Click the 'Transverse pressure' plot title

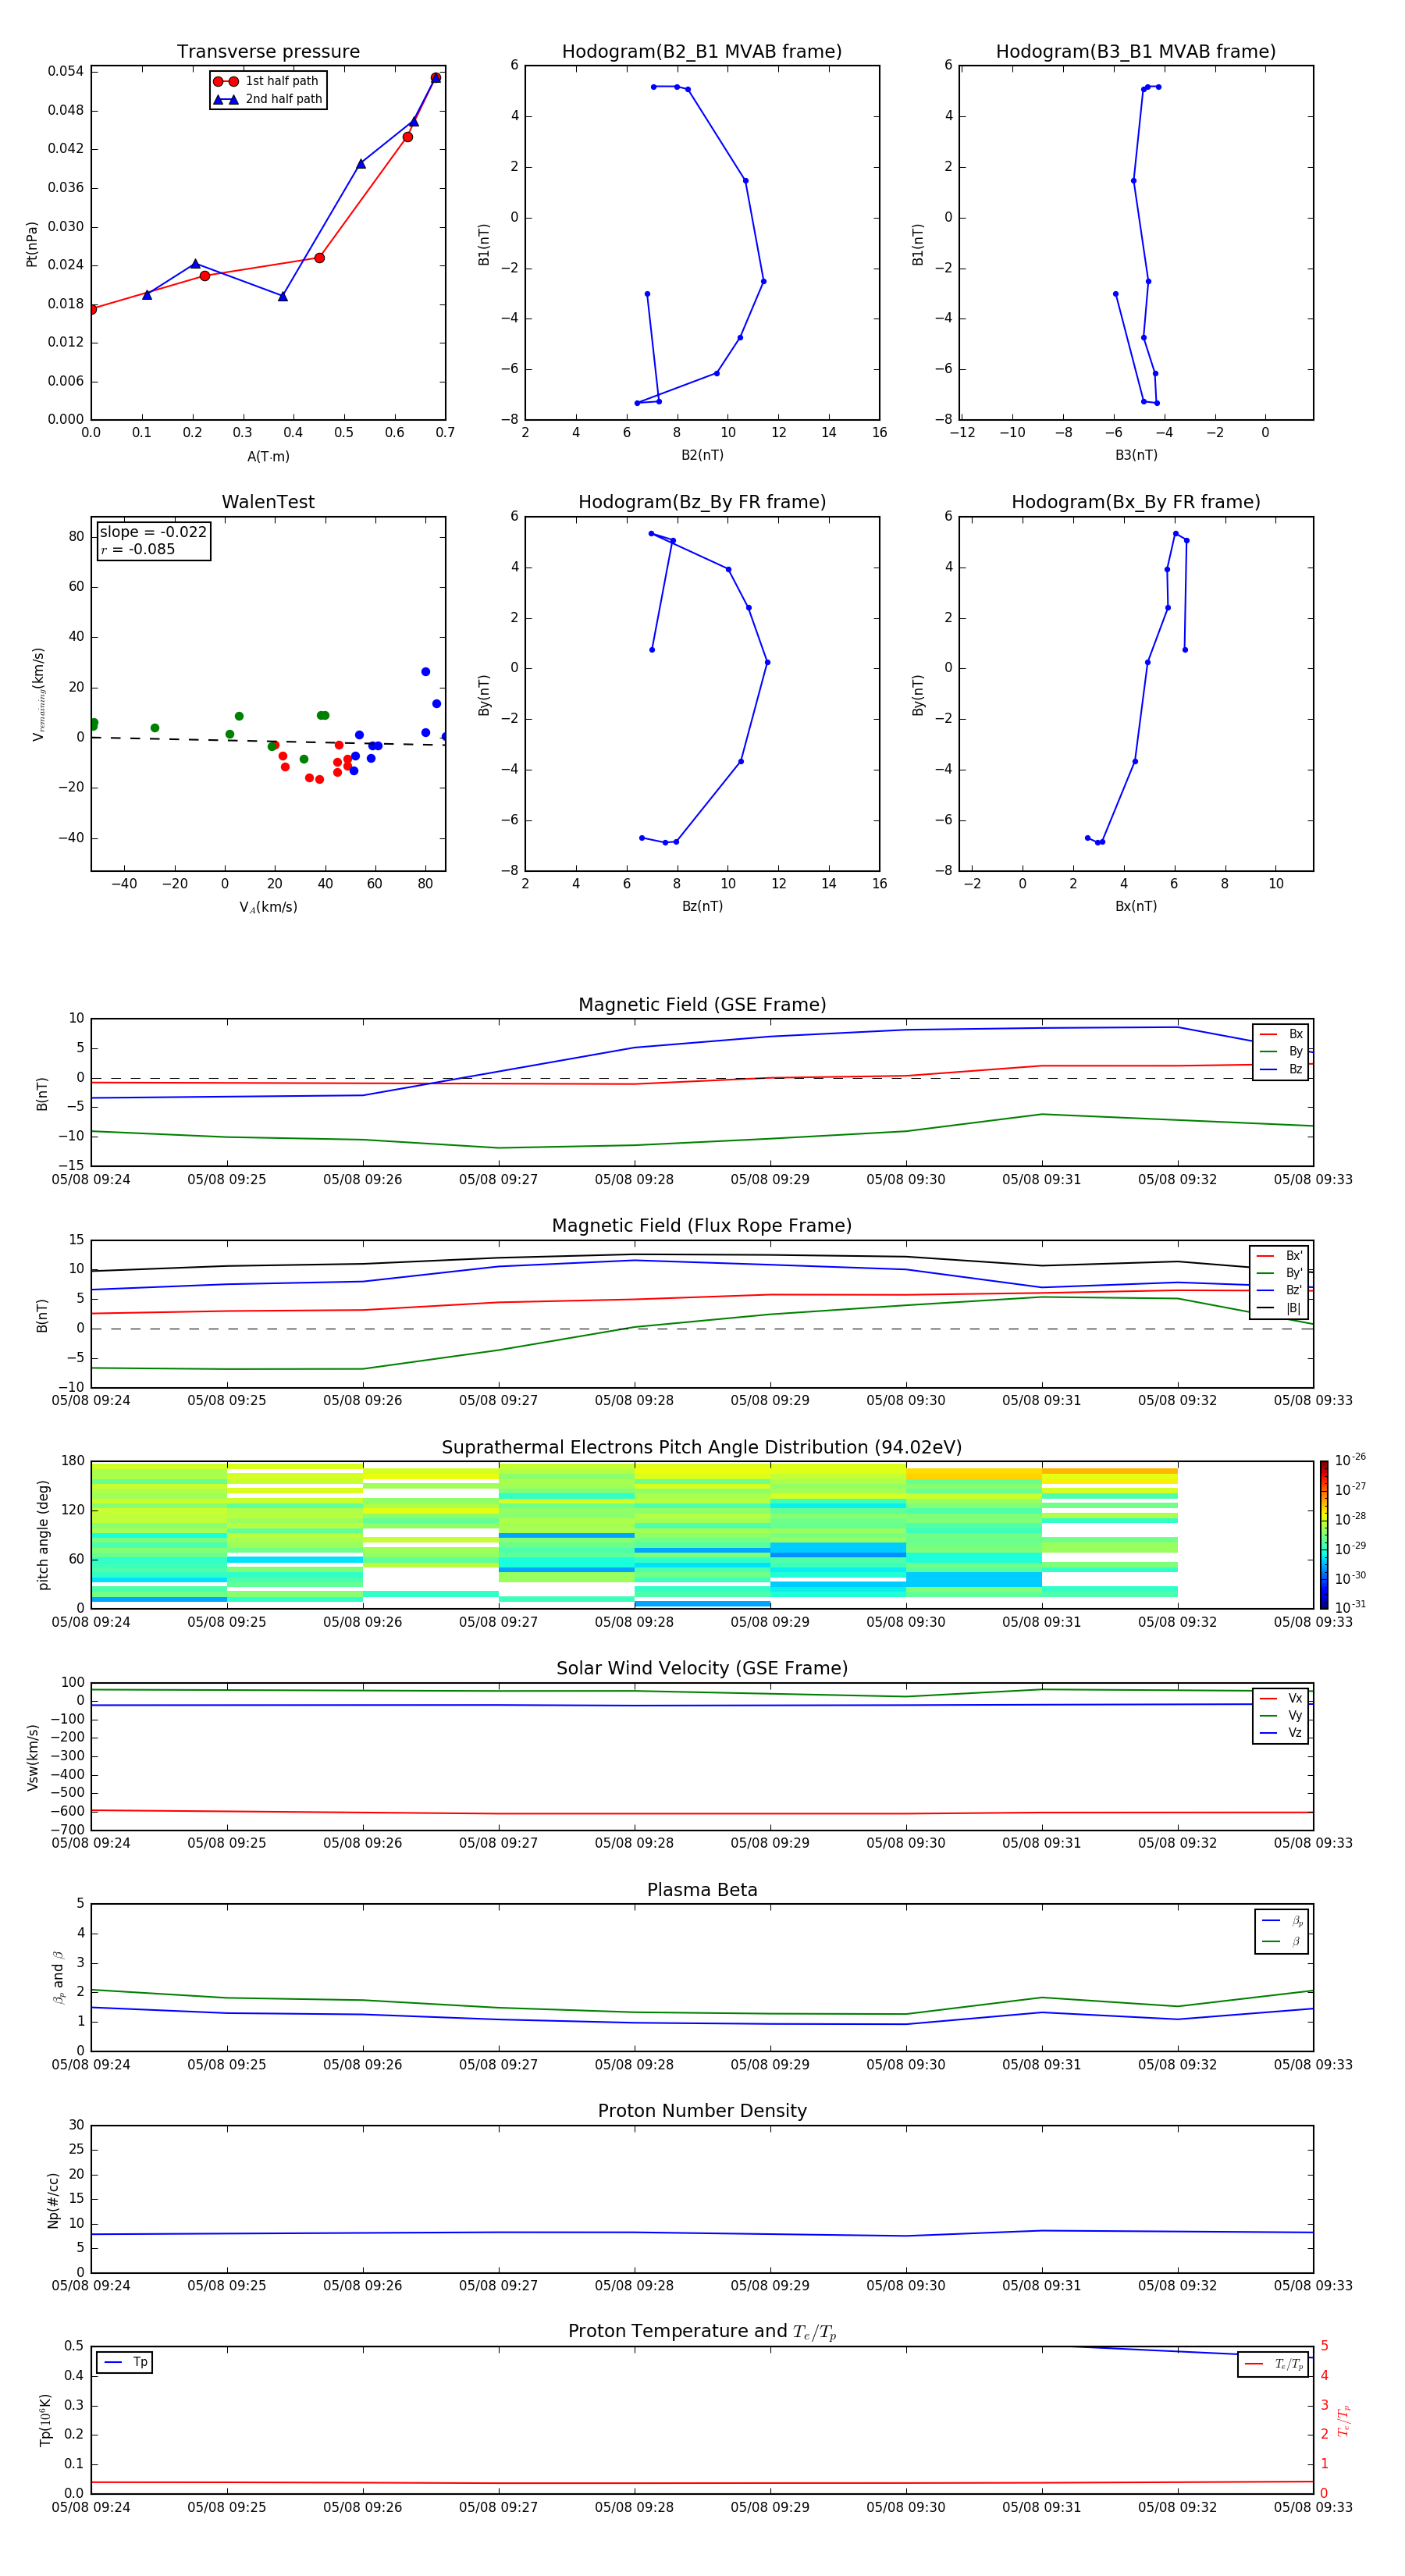pyautogui.click(x=268, y=52)
